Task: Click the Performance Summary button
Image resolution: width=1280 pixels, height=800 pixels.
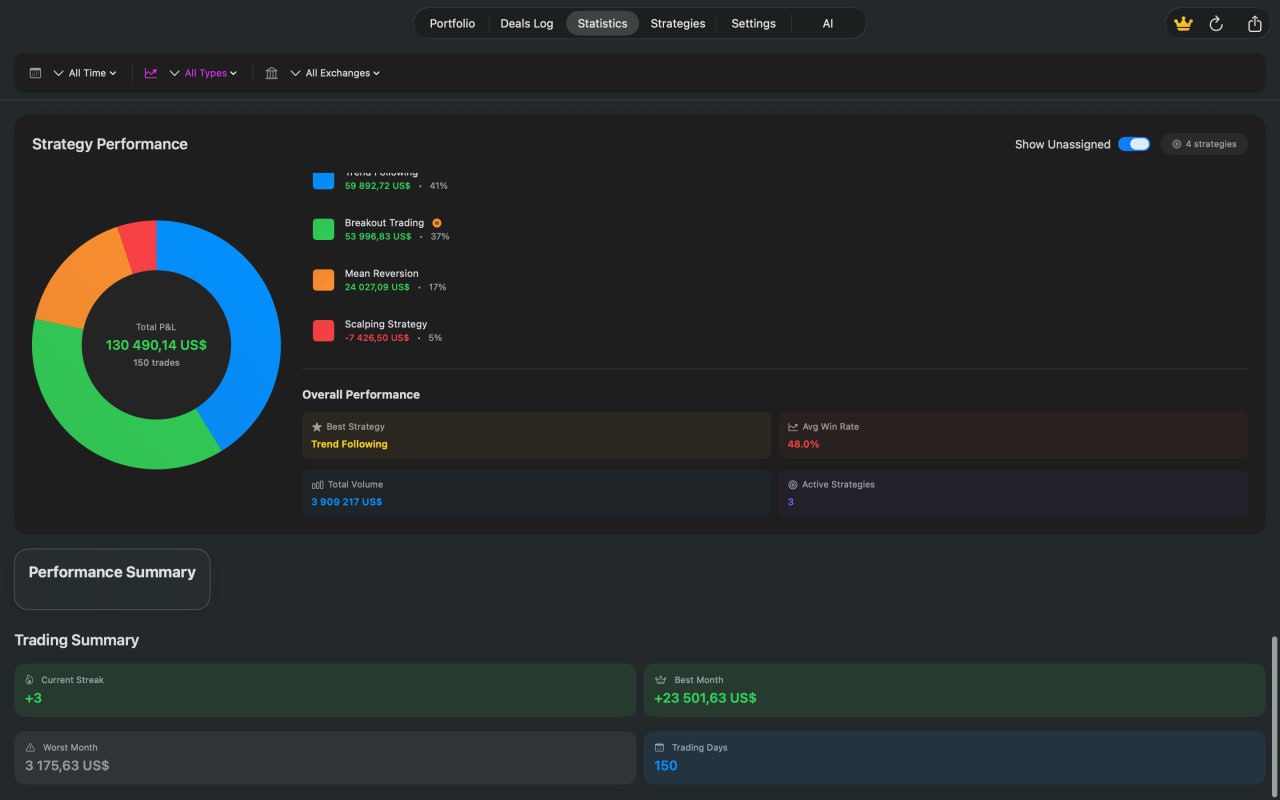Action: point(112,578)
